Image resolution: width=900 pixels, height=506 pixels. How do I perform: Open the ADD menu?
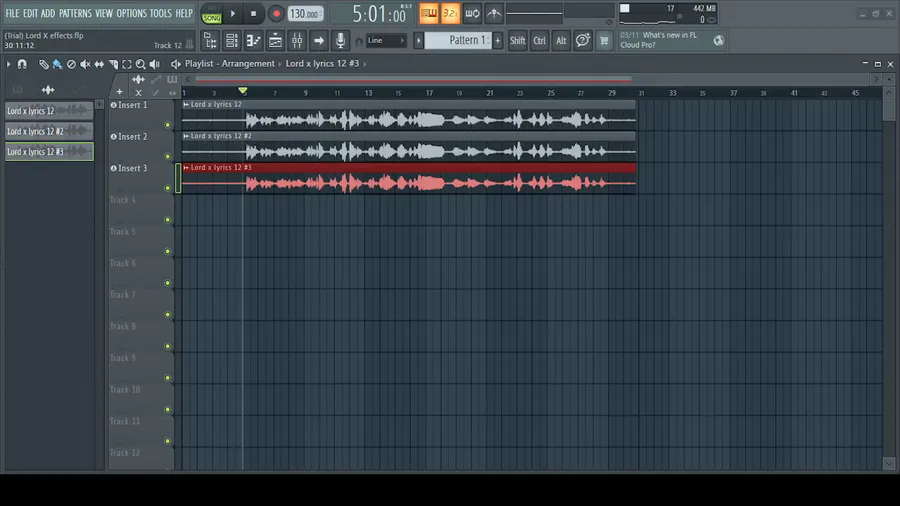(x=48, y=13)
